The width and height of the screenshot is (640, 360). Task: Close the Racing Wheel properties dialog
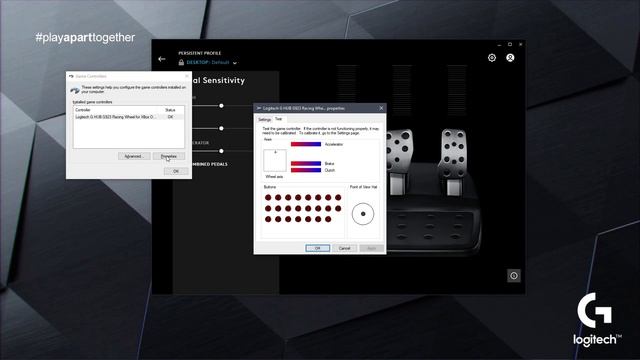point(381,108)
